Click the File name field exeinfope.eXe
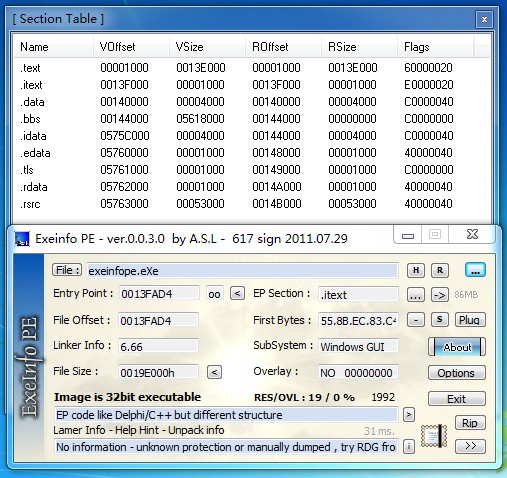The height and width of the screenshot is (478, 507). pyautogui.click(x=242, y=271)
